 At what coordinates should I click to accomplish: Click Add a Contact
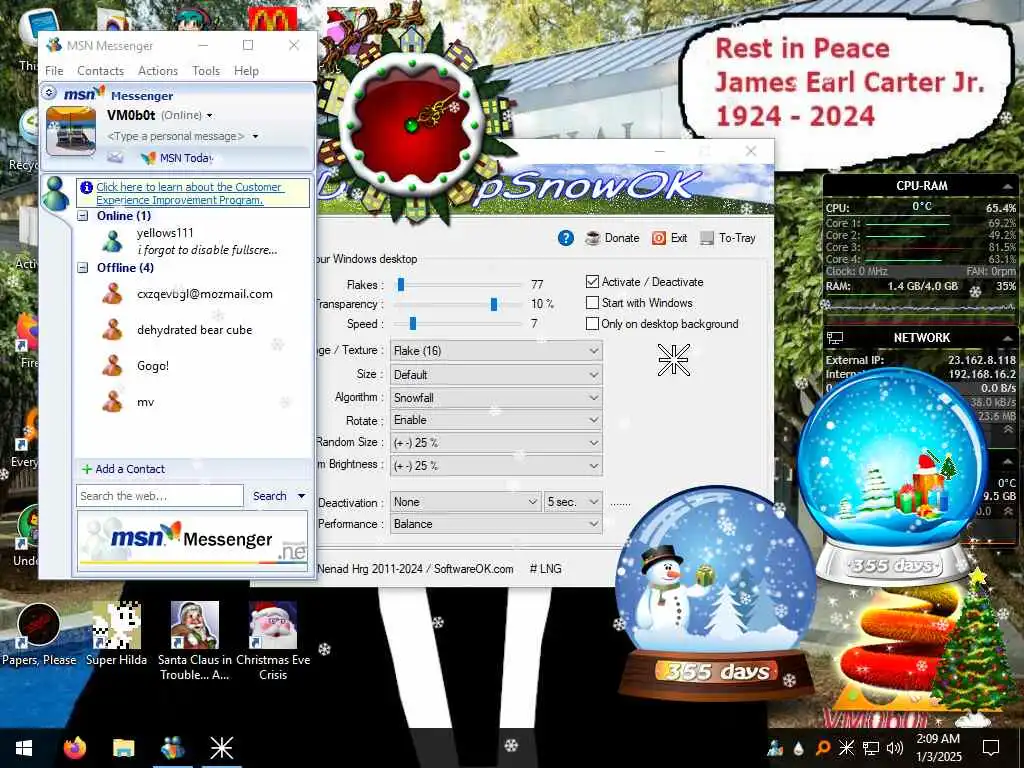click(x=123, y=469)
